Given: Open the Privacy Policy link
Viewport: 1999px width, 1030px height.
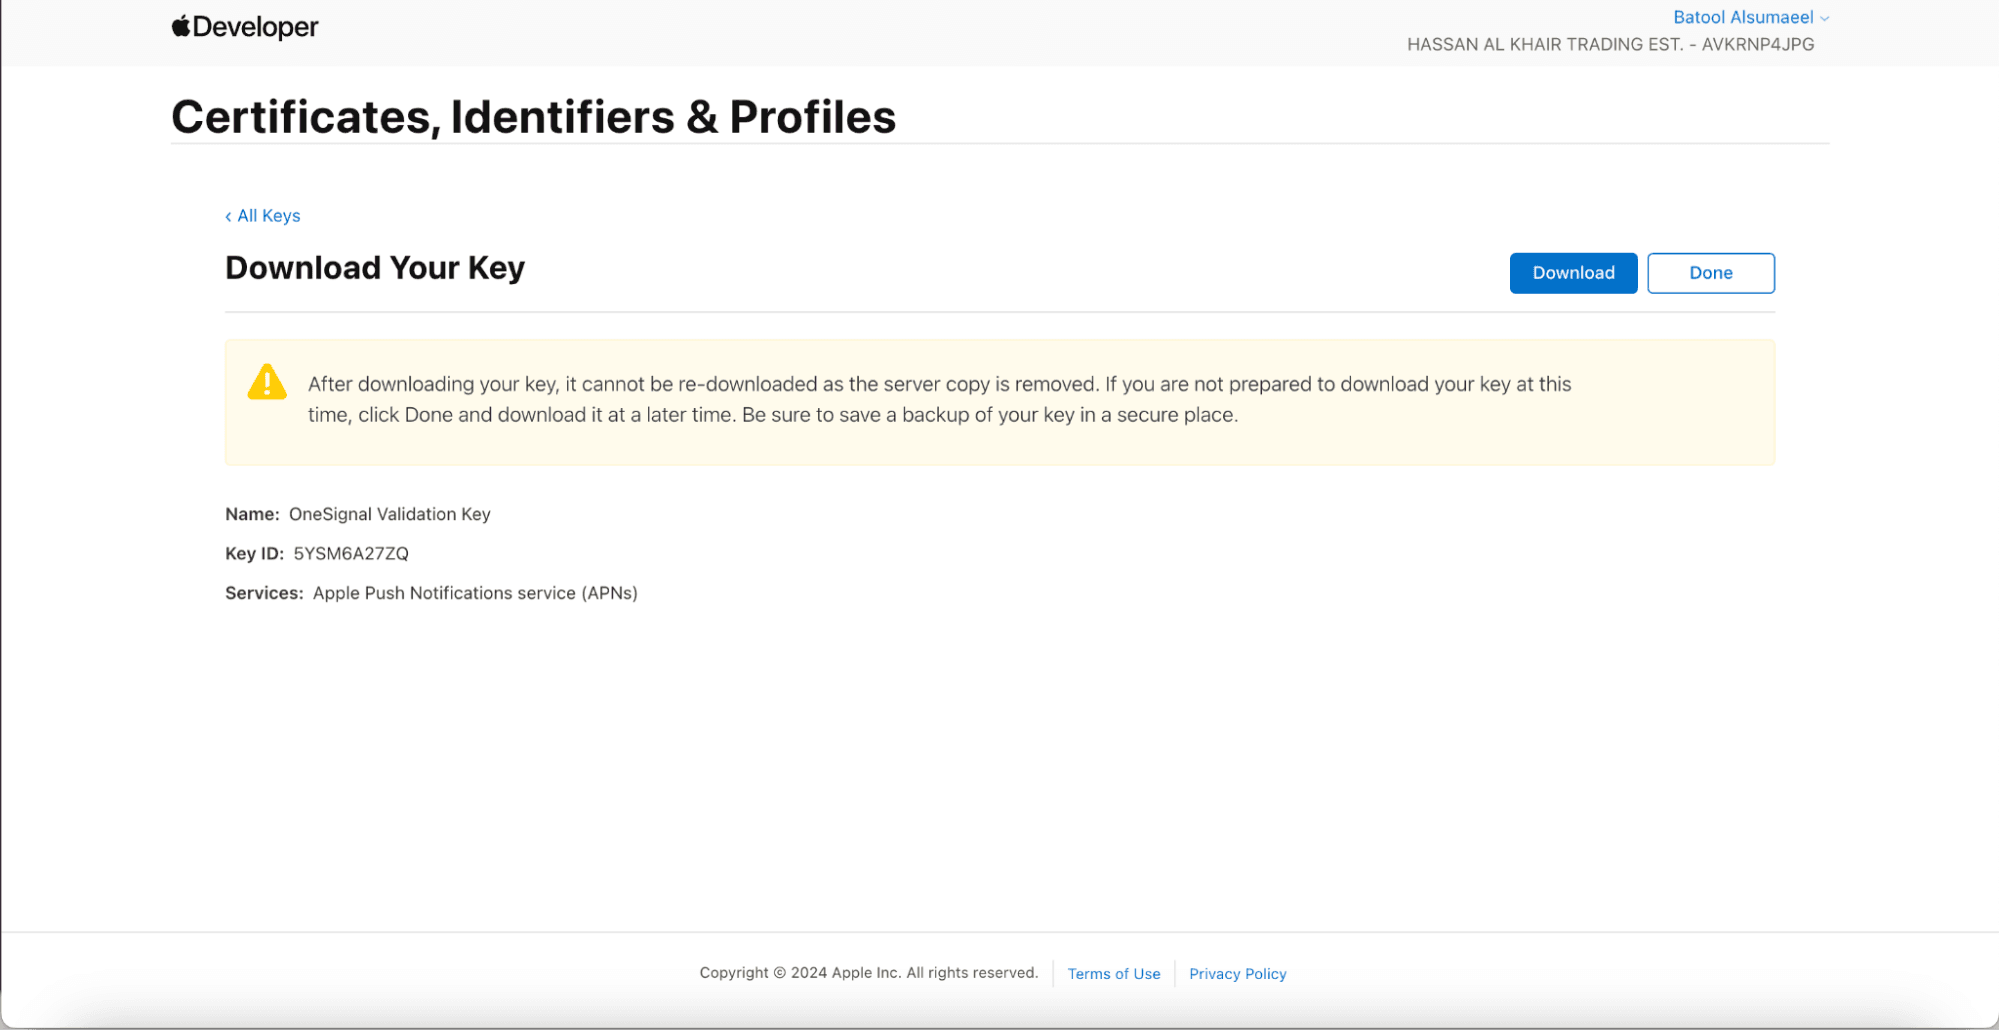Looking at the screenshot, I should click(x=1237, y=974).
